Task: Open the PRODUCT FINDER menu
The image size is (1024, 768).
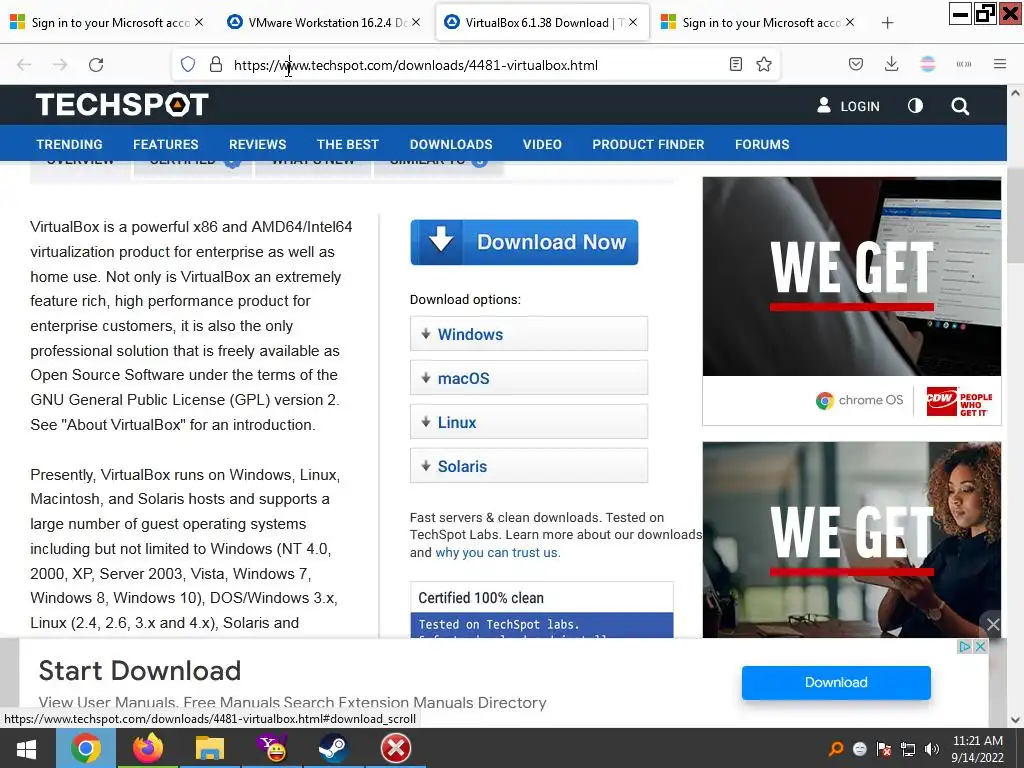Action: pyautogui.click(x=648, y=144)
